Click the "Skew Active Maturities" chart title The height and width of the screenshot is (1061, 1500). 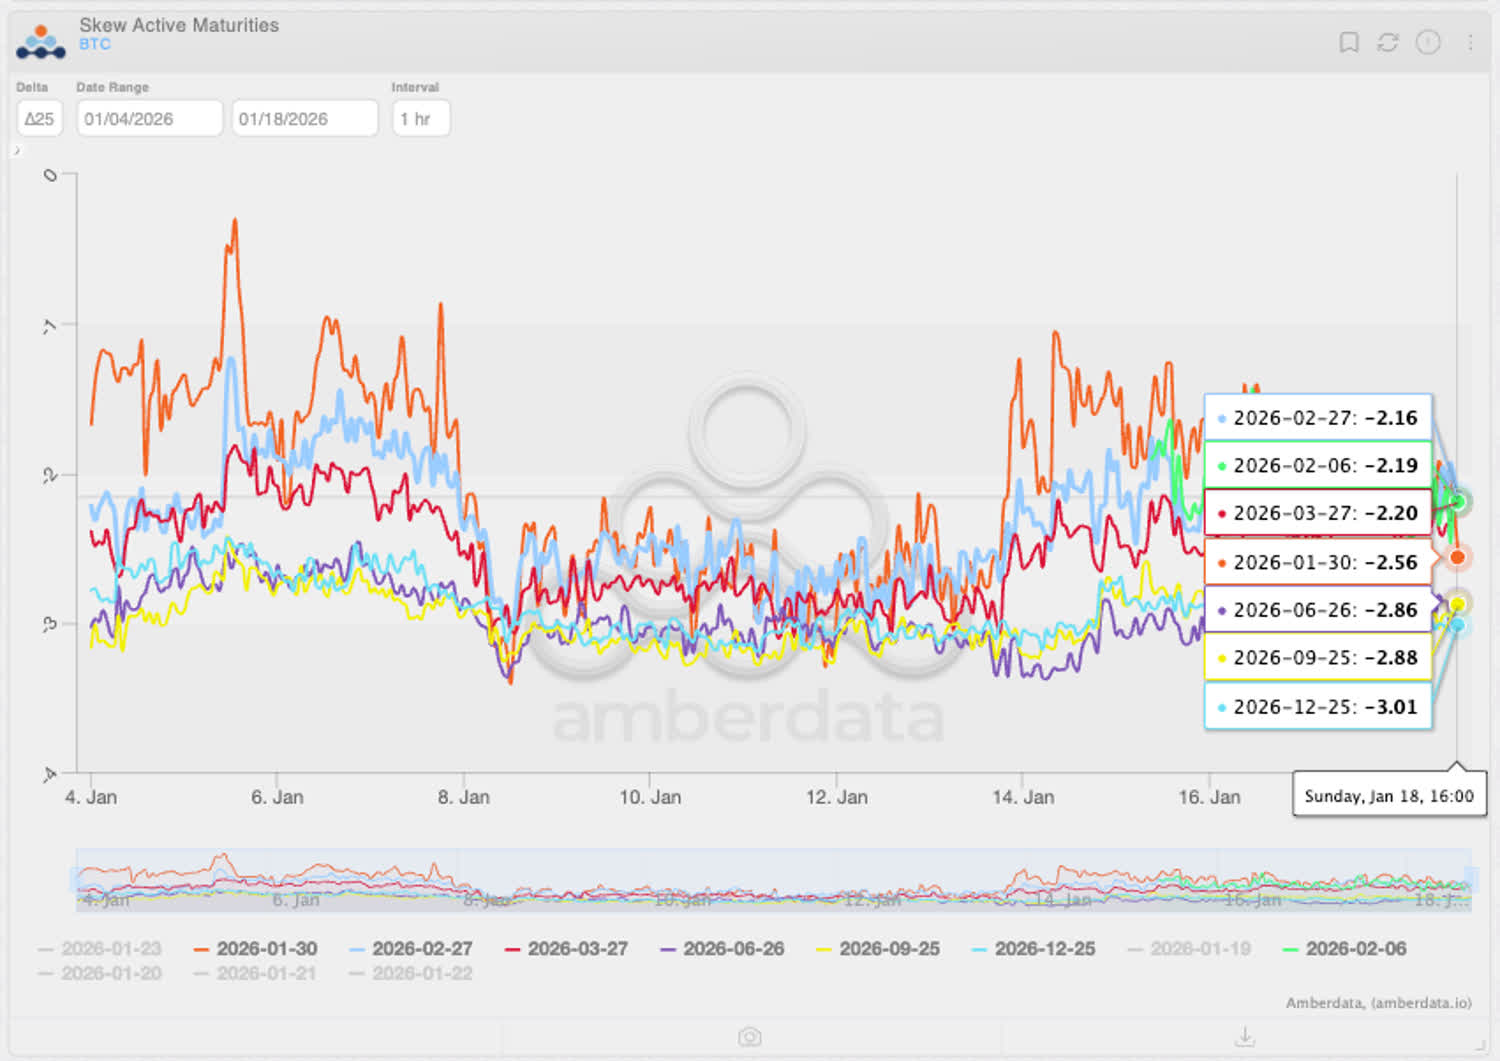click(x=179, y=25)
